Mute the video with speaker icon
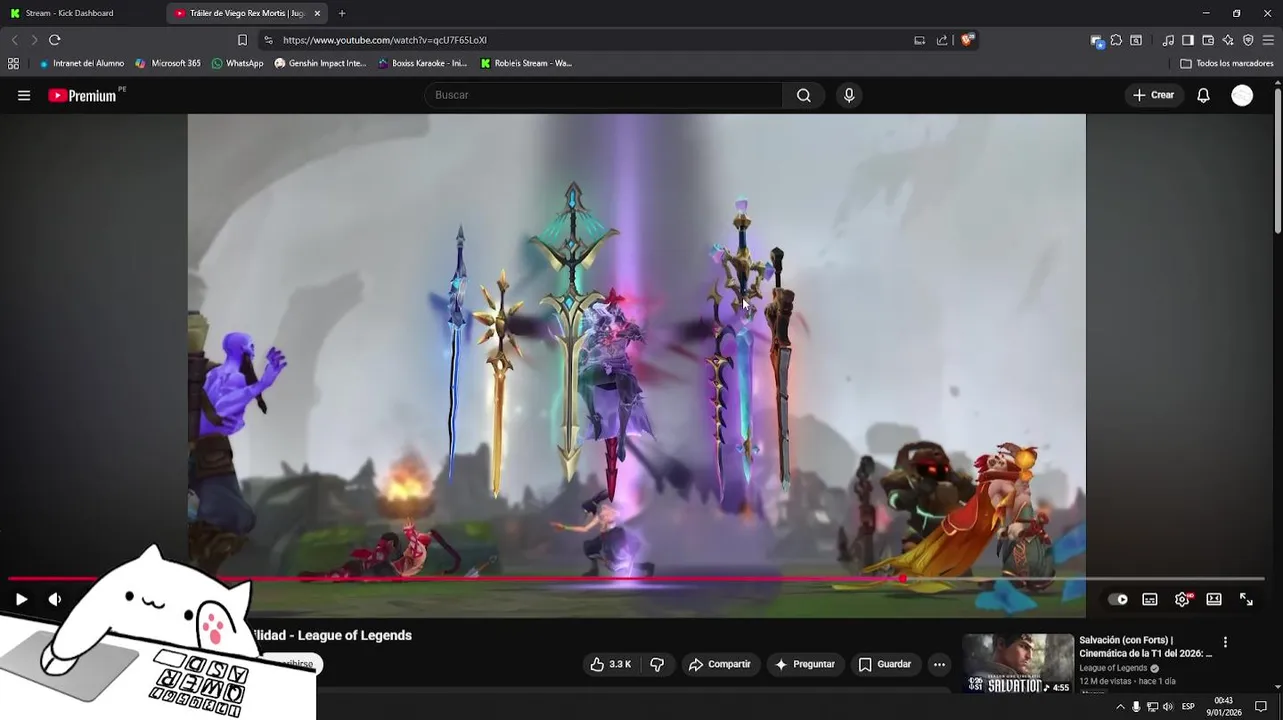Screen dimensions: 1283x720 pos(55,599)
